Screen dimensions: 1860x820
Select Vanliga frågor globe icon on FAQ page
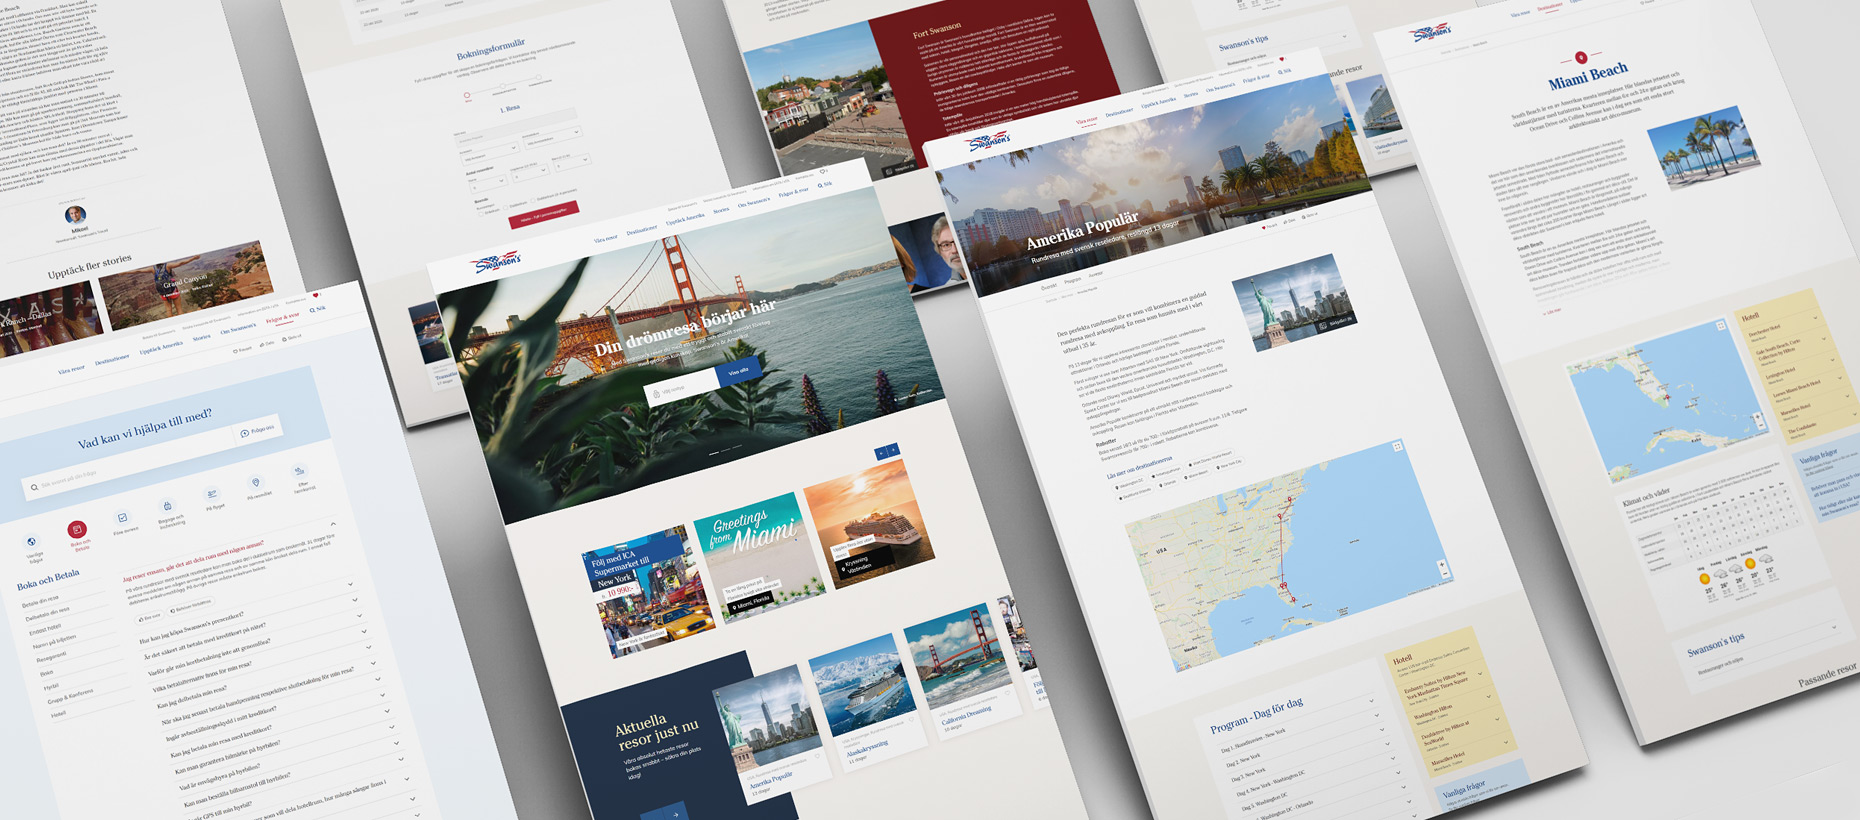coord(32,542)
